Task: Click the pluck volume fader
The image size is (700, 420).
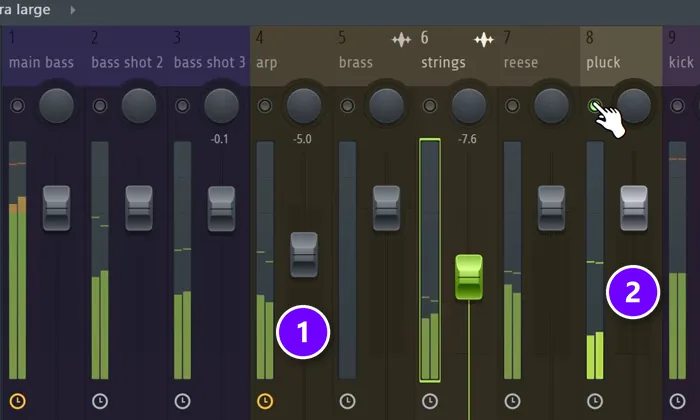Action: pos(634,208)
